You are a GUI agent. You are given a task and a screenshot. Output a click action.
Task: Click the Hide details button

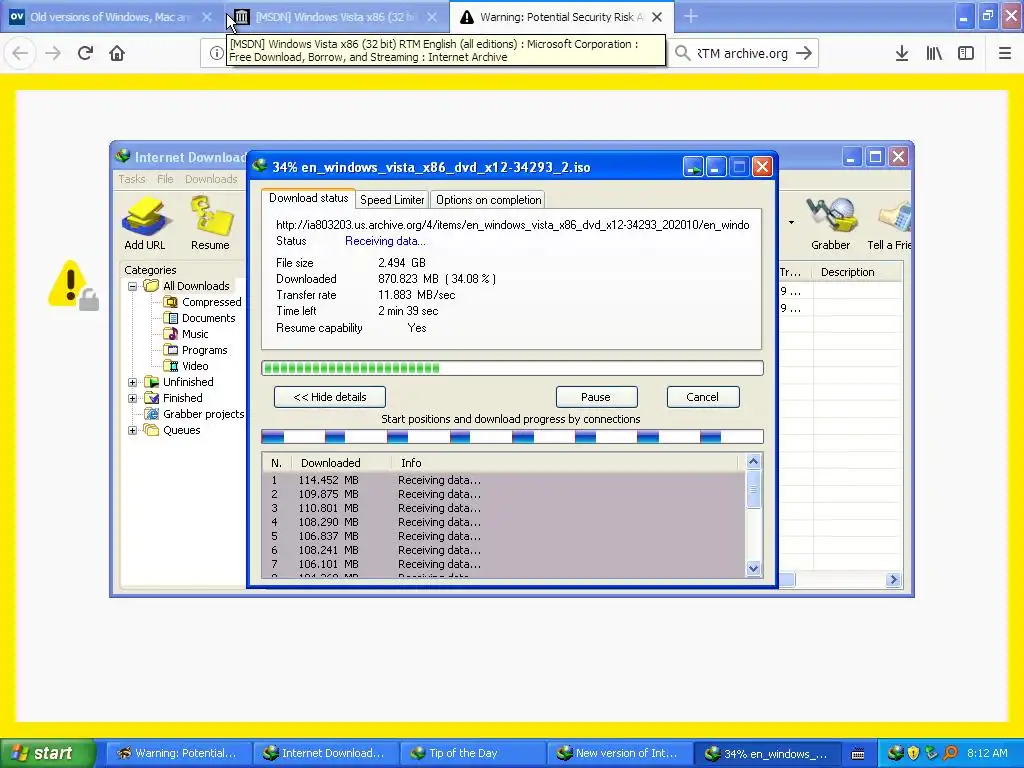(330, 397)
